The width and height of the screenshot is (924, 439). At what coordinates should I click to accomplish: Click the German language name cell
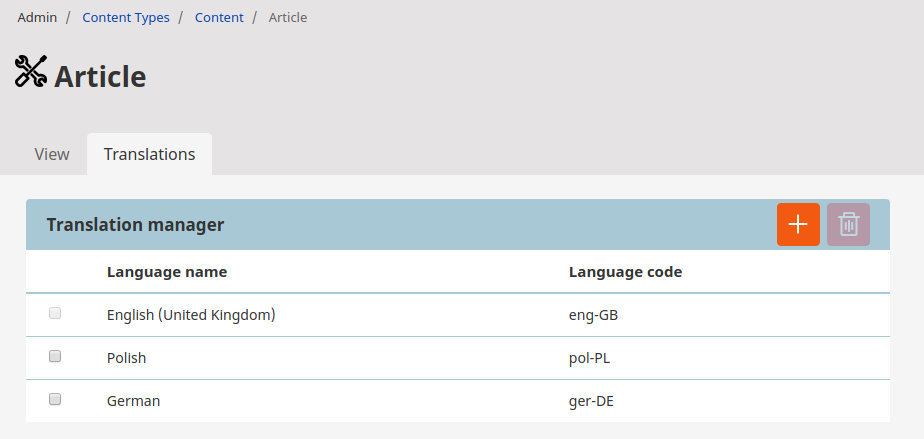click(x=133, y=400)
